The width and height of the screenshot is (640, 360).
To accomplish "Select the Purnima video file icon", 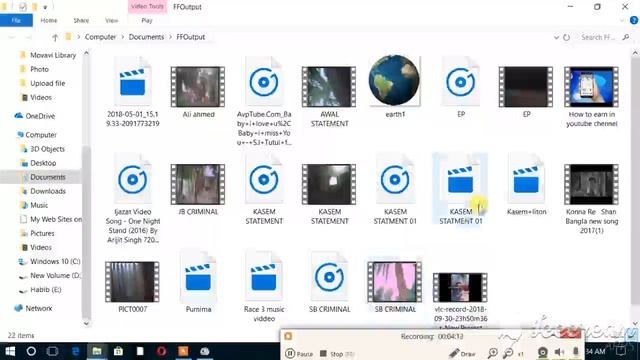I will click(x=198, y=277).
